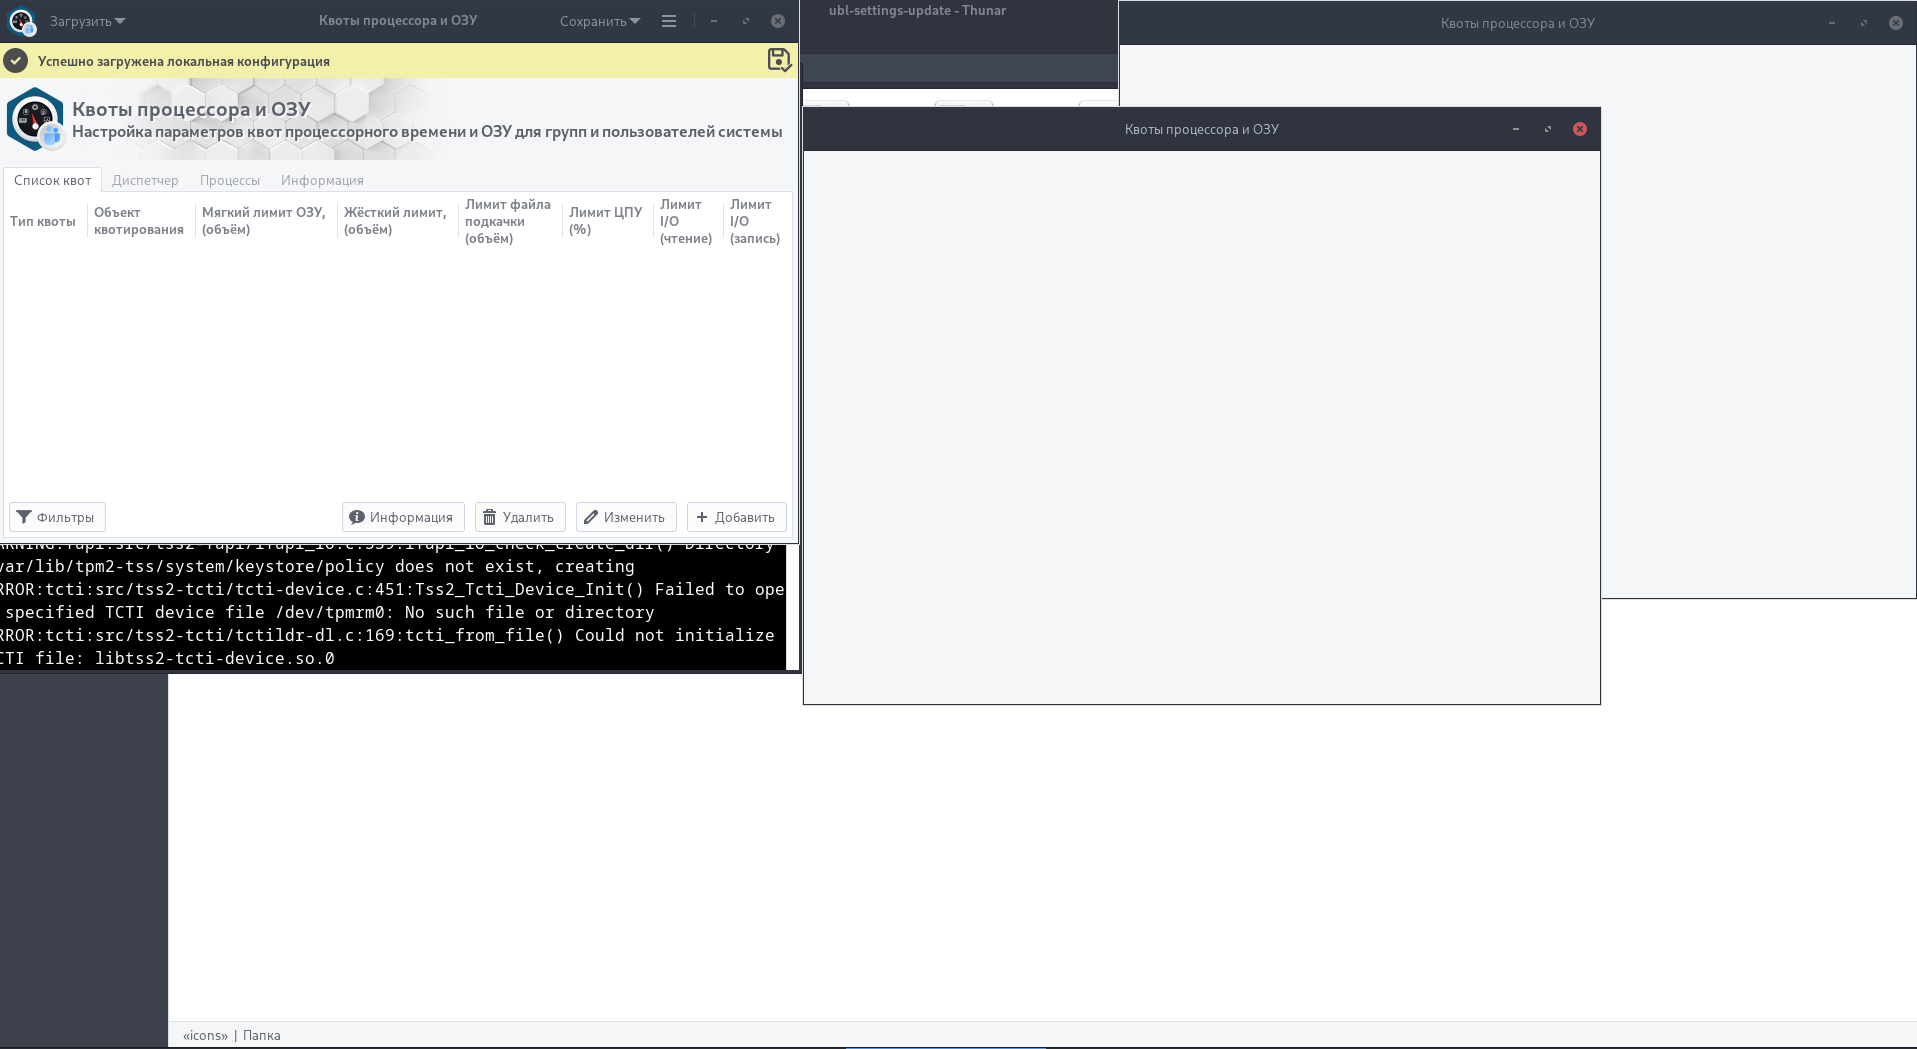Click the Лимит ЦПУ (%) column header
Screen dimensions: 1917x1049
(605, 221)
